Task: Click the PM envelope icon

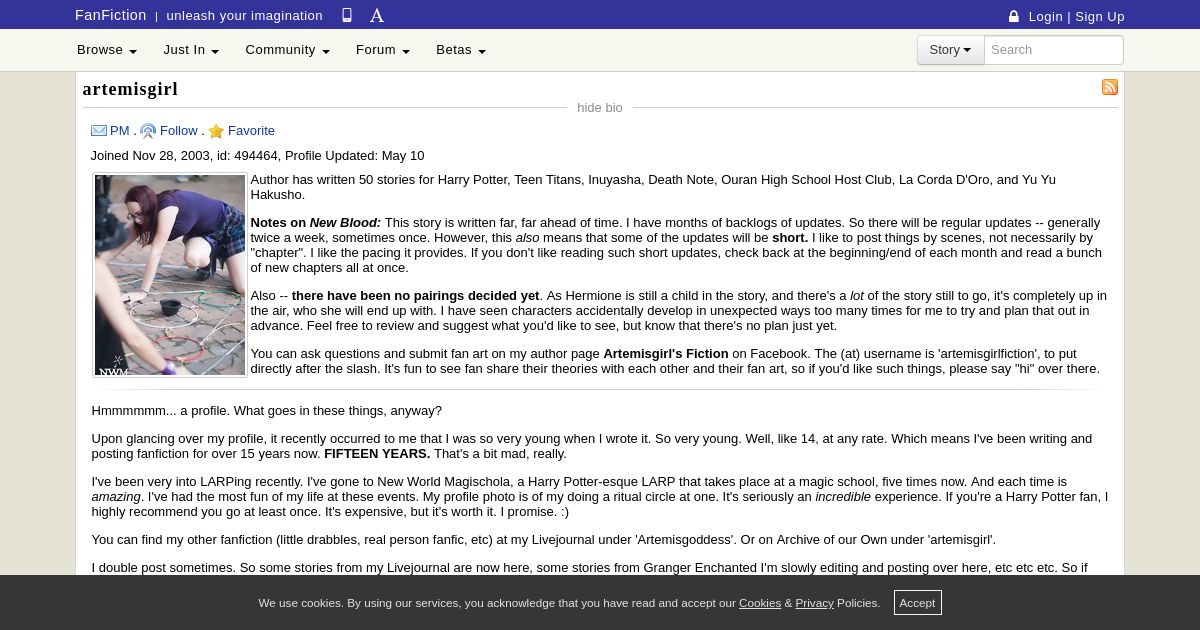Action: click(99, 131)
